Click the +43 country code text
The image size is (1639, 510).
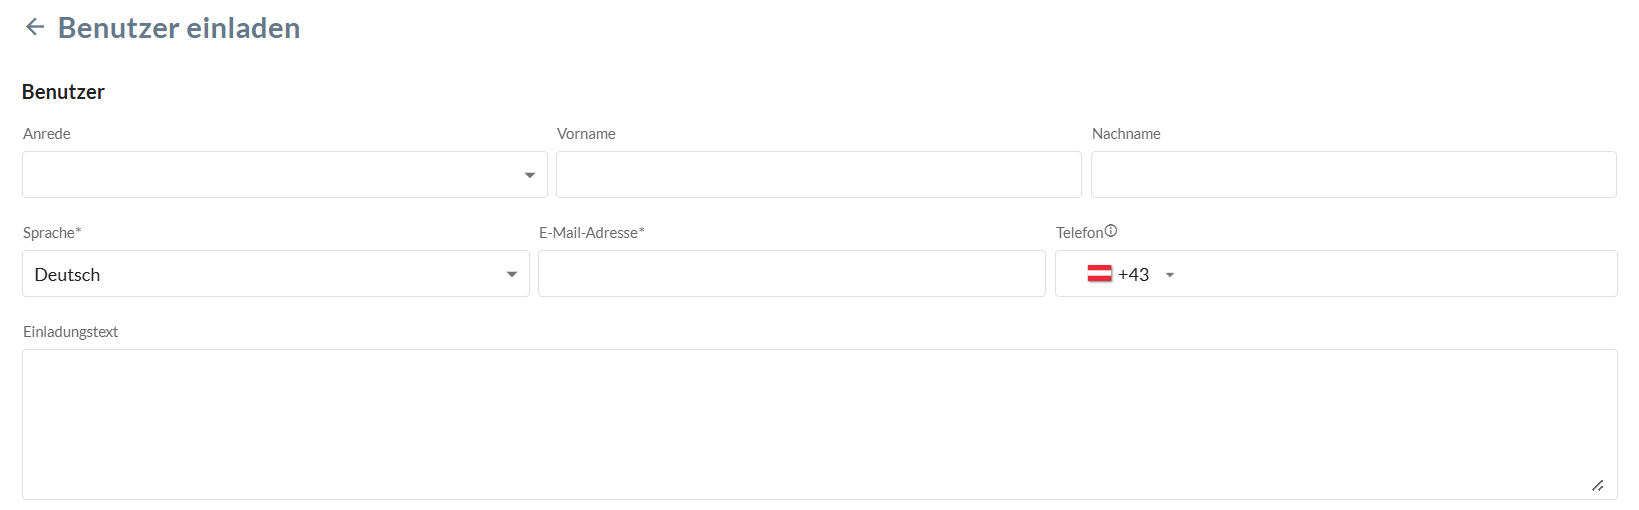pyautogui.click(x=1133, y=275)
